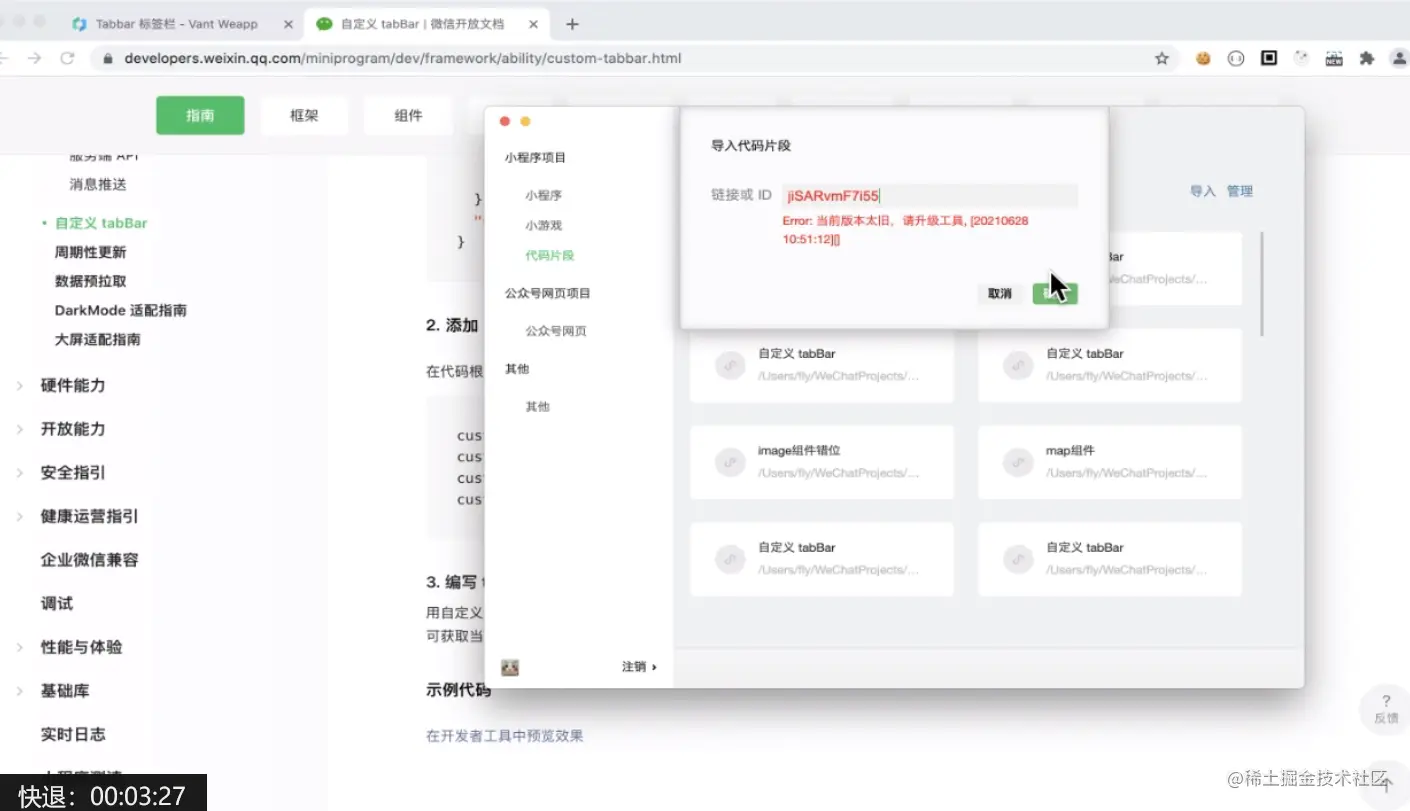Go forward in Chrome navigation
Image resolution: width=1410 pixels, height=811 pixels.
click(34, 58)
